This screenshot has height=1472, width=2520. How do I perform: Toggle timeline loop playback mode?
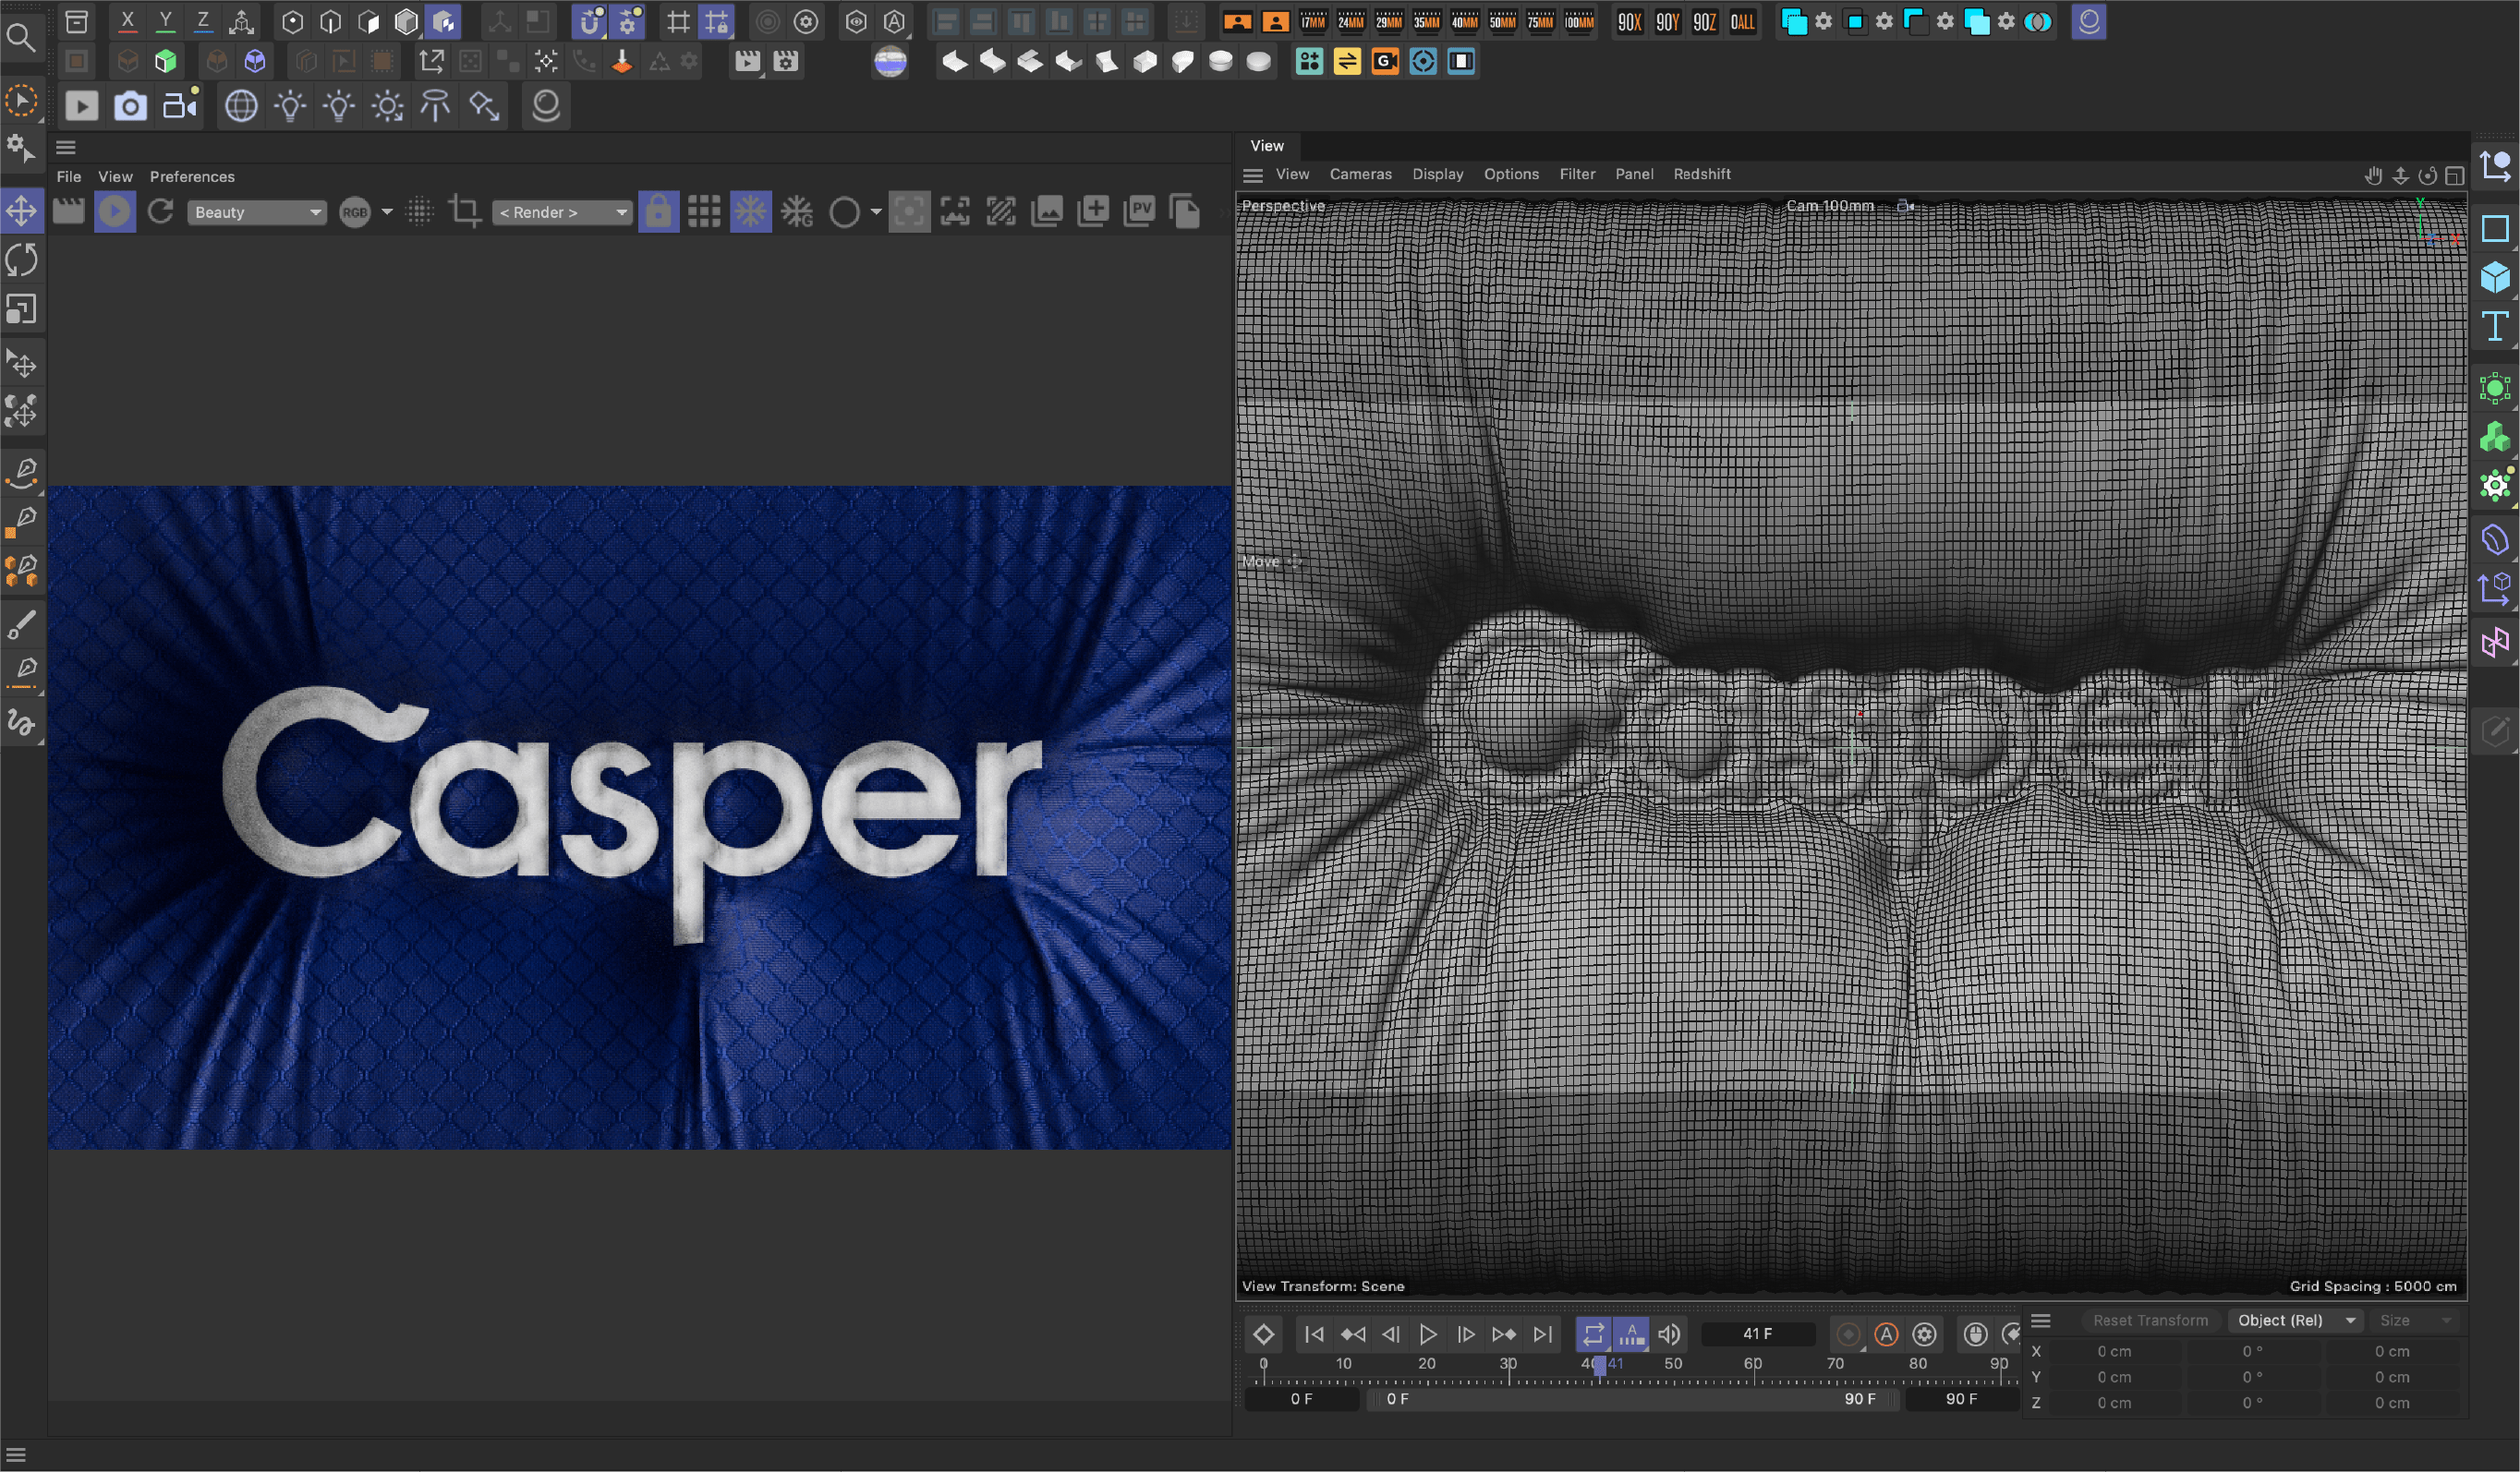pos(1592,1334)
